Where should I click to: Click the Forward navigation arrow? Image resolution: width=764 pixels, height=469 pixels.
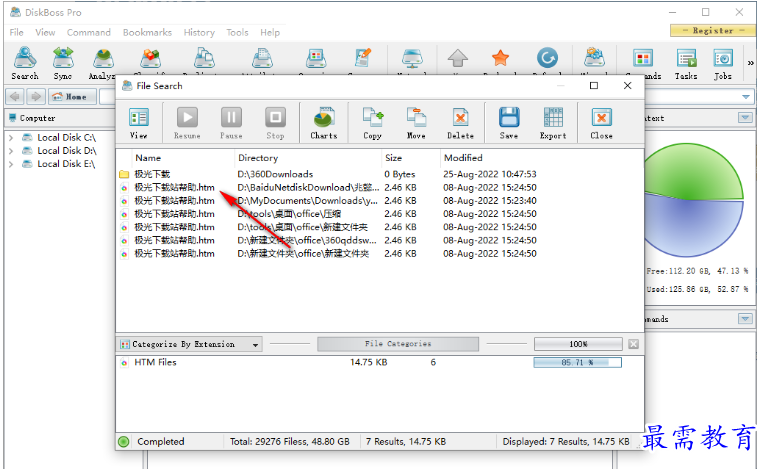[36, 97]
